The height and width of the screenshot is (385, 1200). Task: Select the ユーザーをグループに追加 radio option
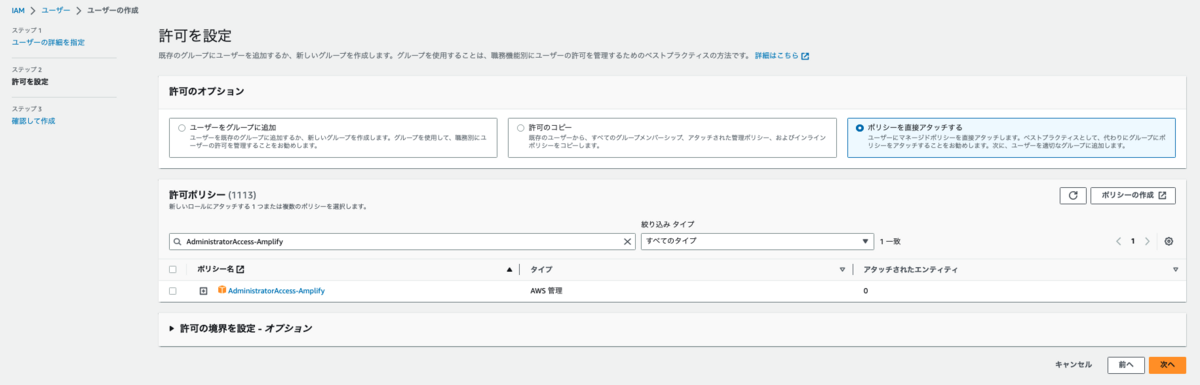pyautogui.click(x=181, y=128)
